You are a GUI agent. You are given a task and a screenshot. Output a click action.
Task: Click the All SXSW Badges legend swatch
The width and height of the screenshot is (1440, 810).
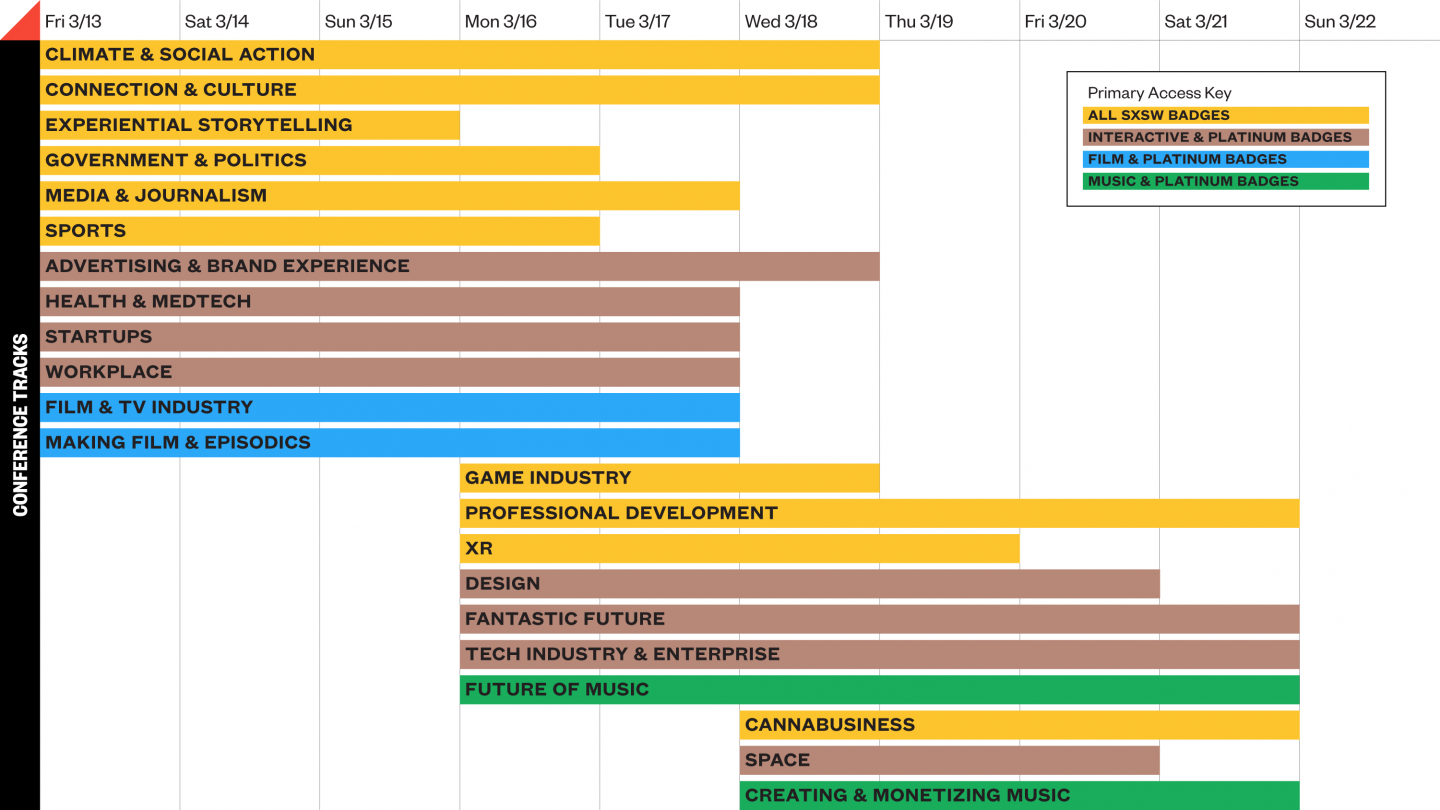coord(1226,115)
